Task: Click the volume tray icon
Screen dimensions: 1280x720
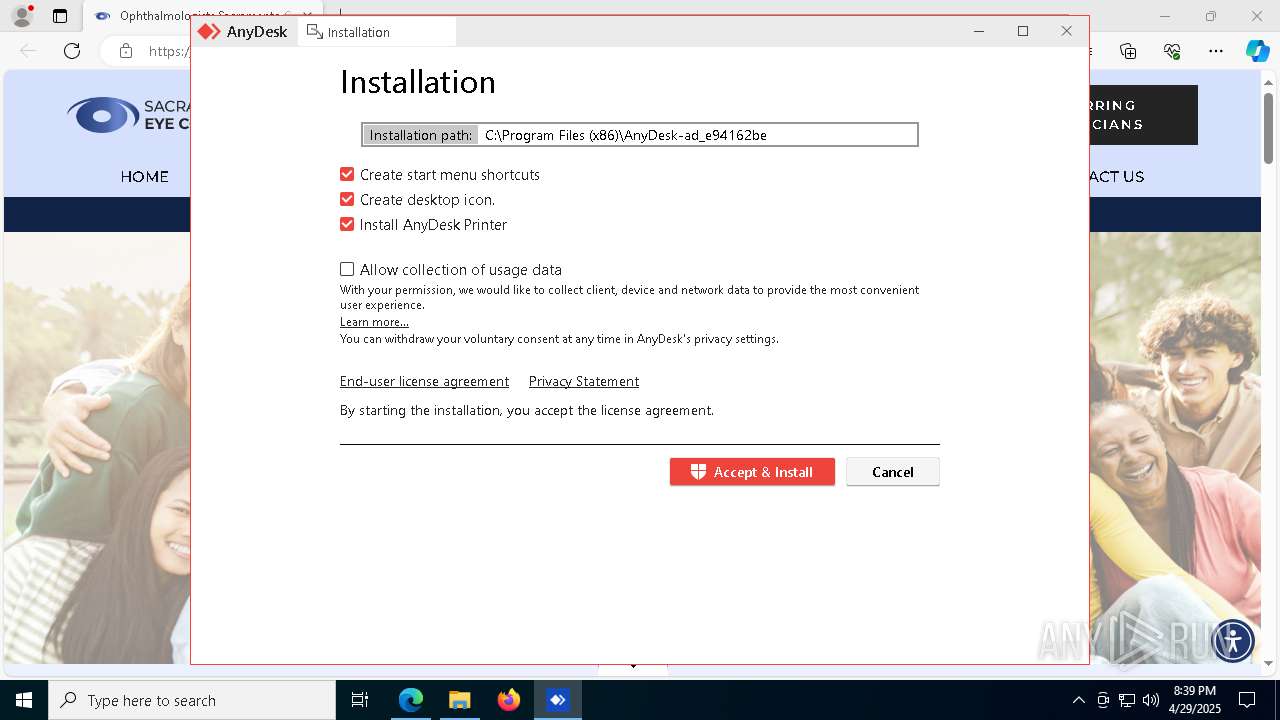Action: pyautogui.click(x=1151, y=700)
